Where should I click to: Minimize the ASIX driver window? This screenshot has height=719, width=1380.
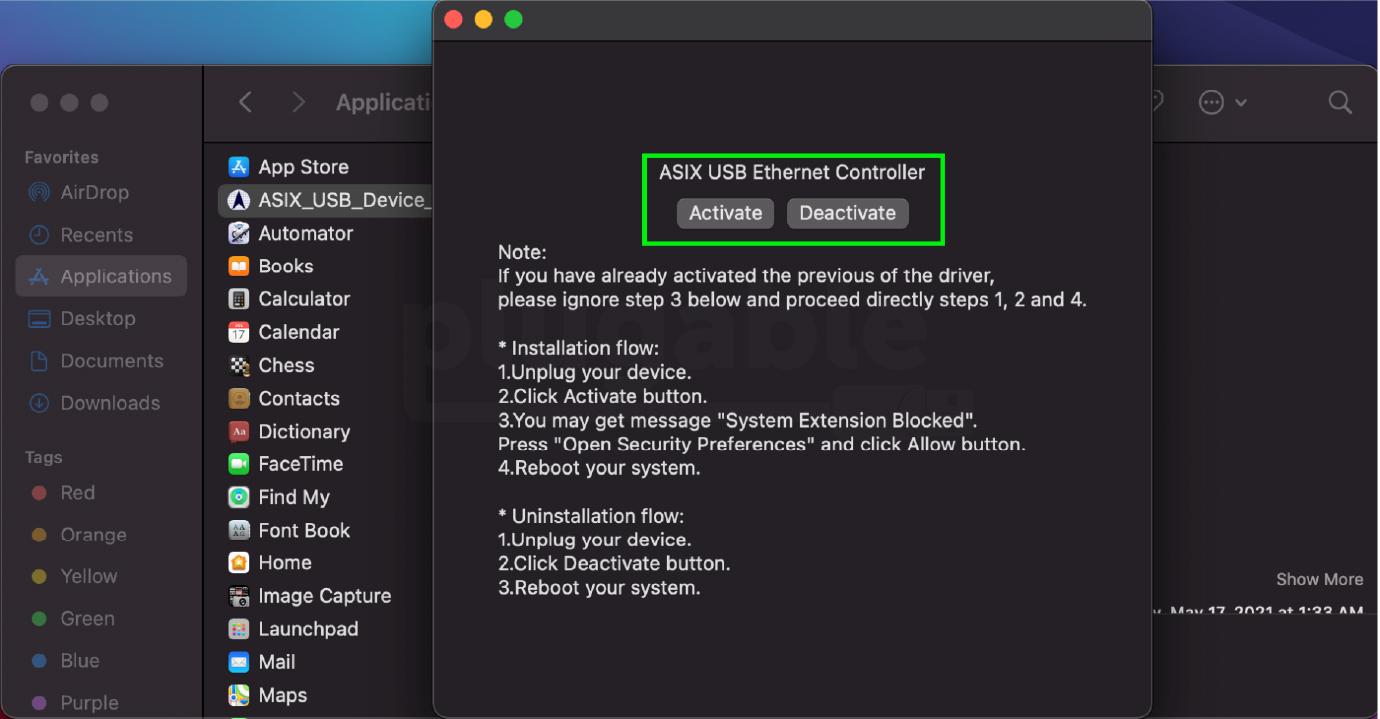point(484,19)
